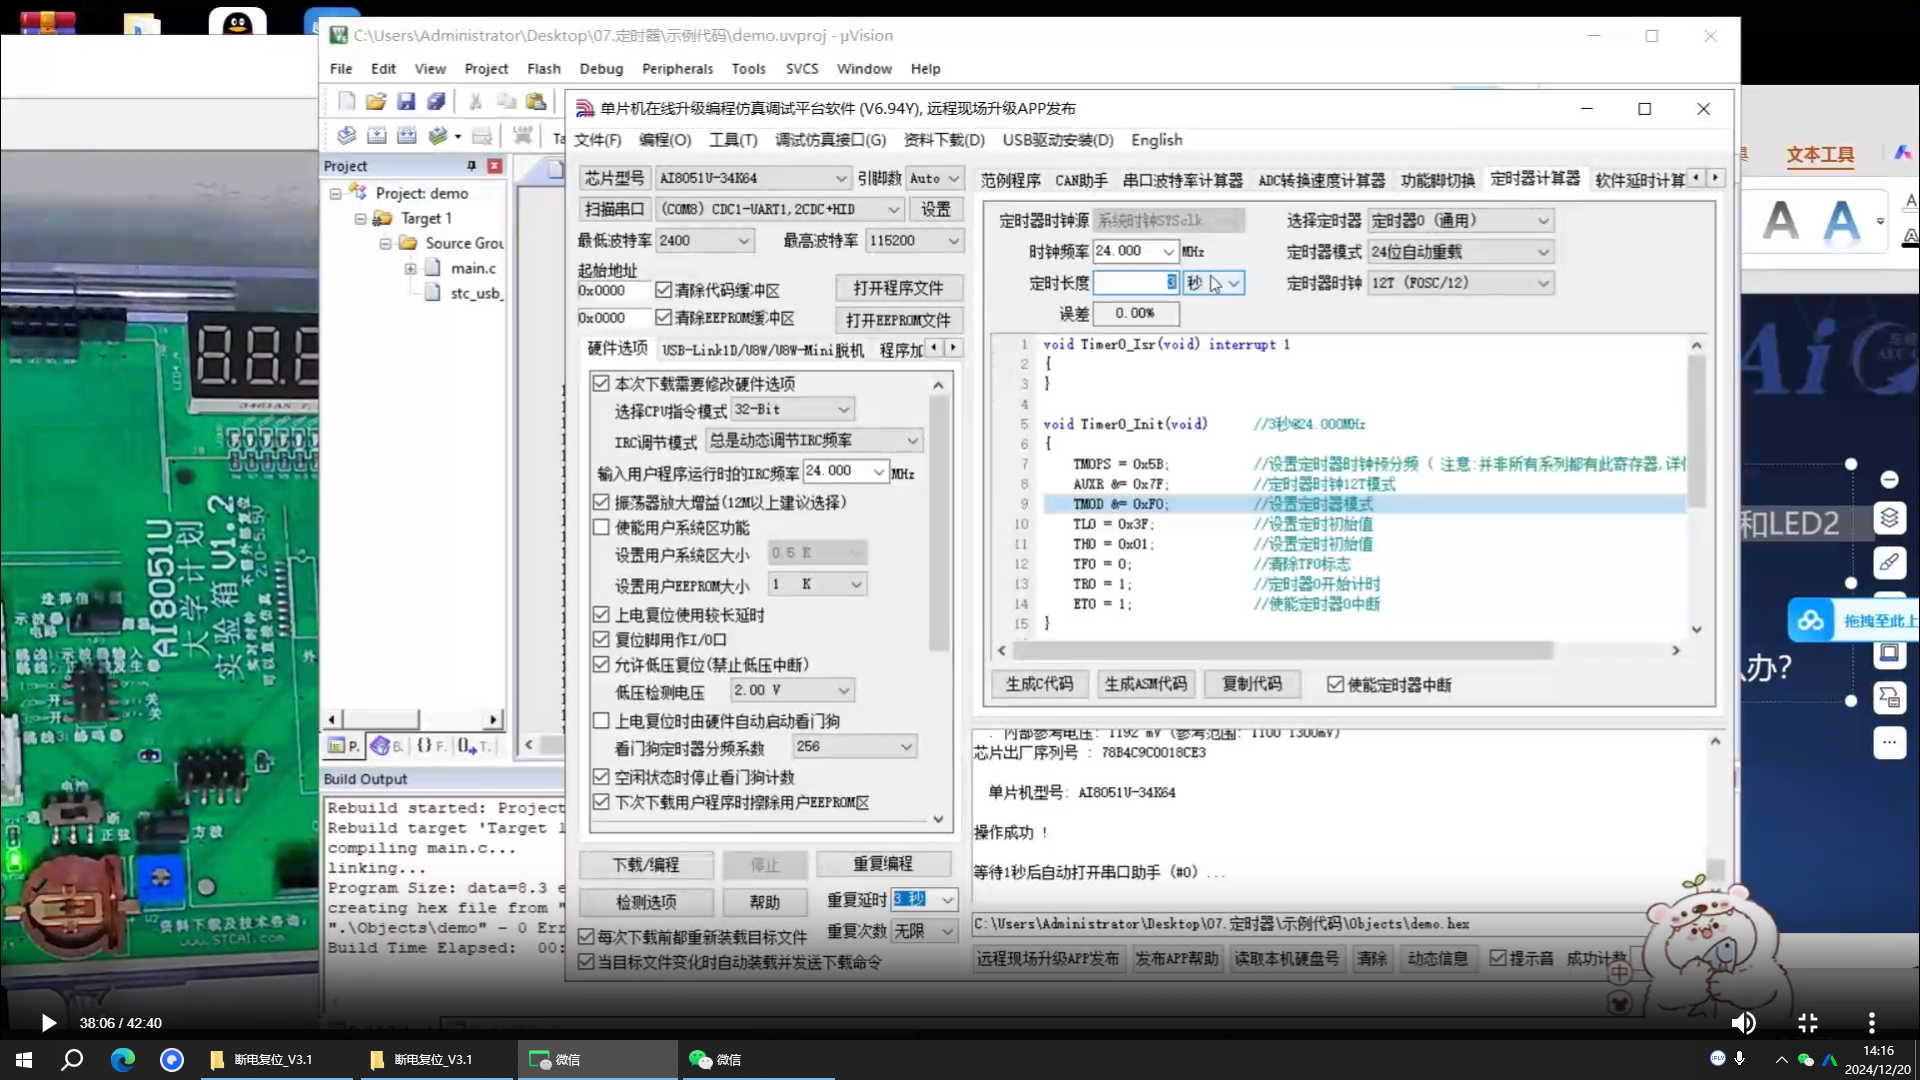The height and width of the screenshot is (1080, 1920).
Task: Pin the Project panel
Action: tap(471, 166)
